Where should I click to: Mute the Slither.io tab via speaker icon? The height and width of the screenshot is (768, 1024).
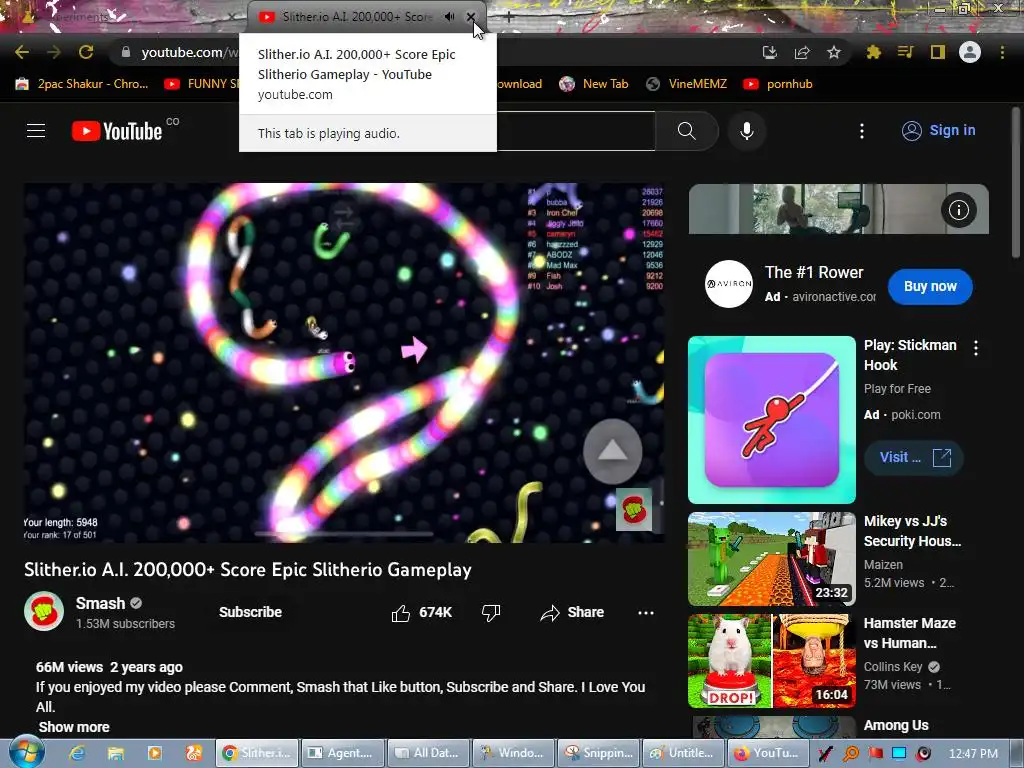(x=449, y=17)
